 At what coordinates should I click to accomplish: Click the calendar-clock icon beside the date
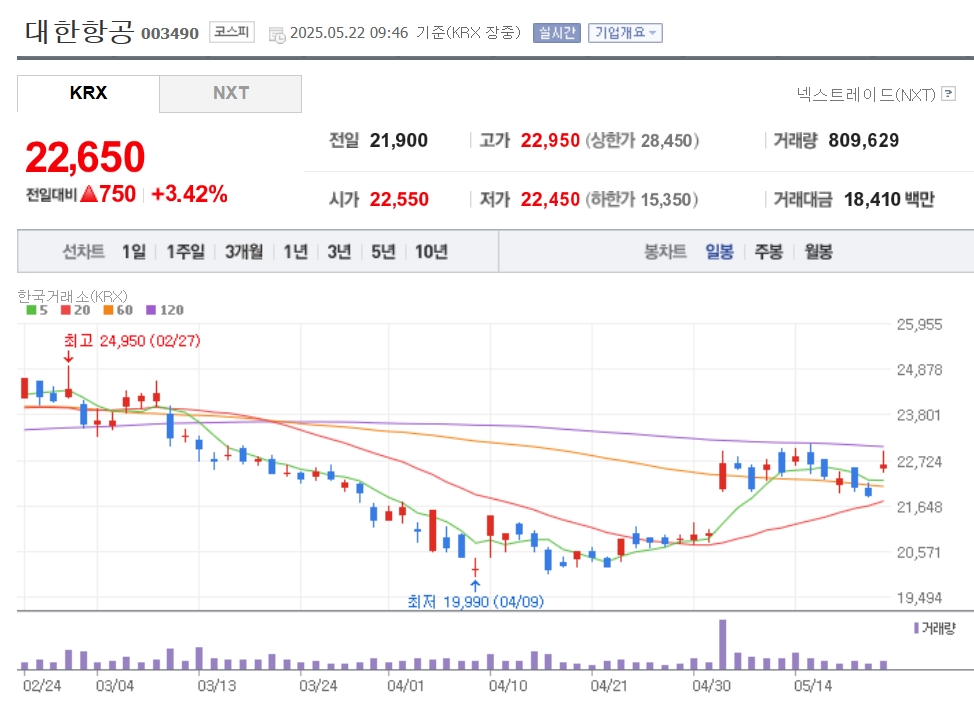point(277,35)
